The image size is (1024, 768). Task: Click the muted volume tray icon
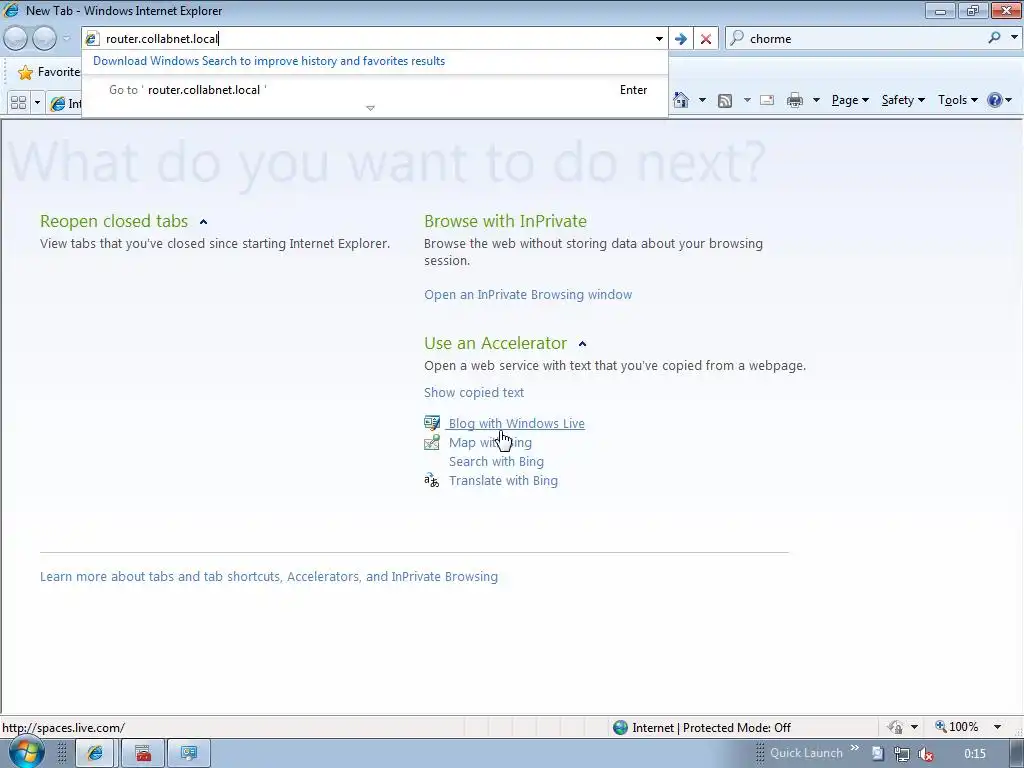[x=925, y=754]
